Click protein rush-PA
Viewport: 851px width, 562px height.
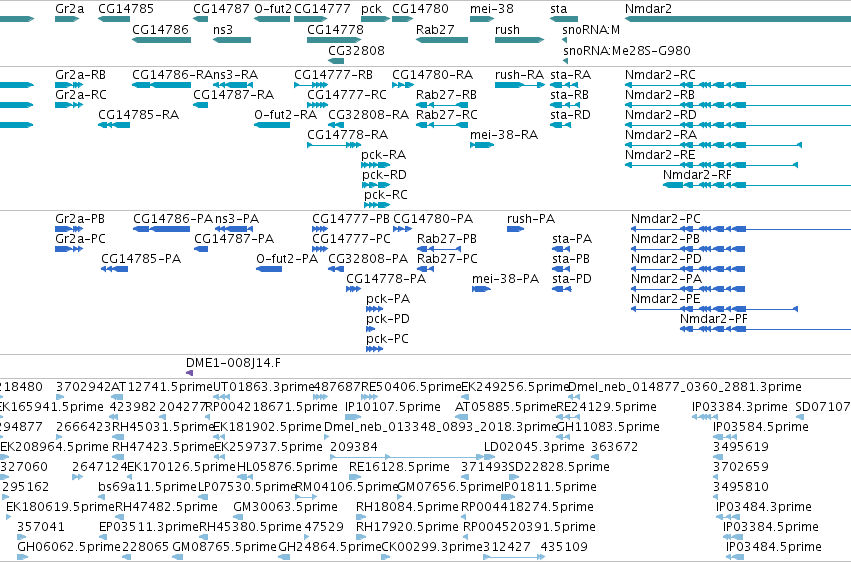pyautogui.click(x=515, y=229)
